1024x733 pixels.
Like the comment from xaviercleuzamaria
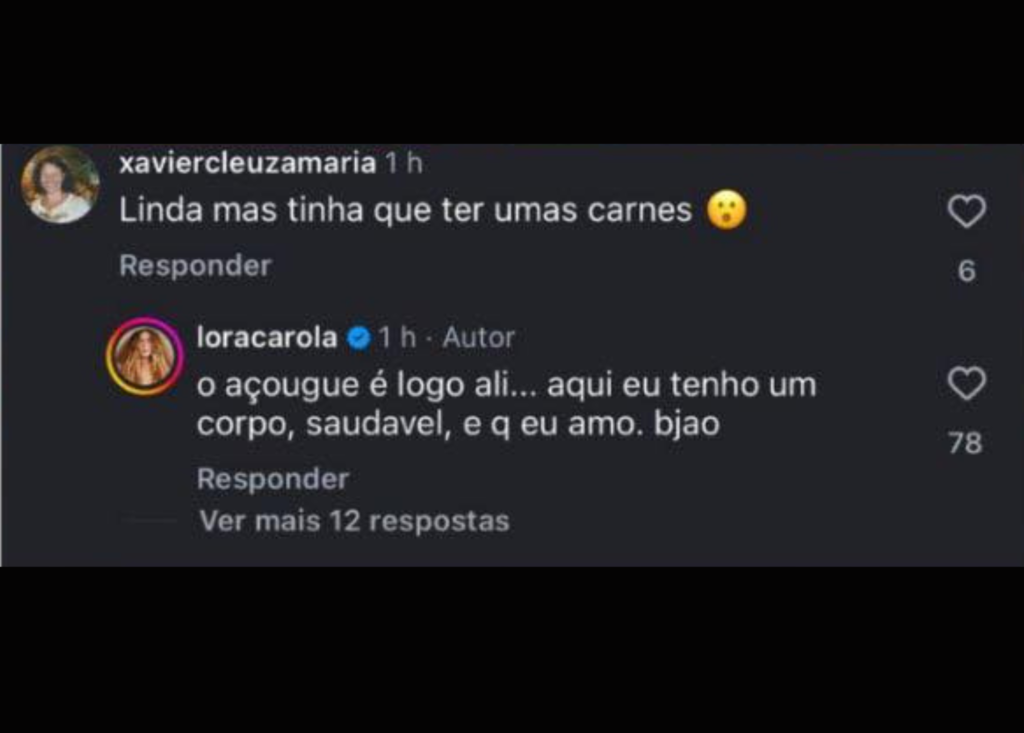(967, 211)
